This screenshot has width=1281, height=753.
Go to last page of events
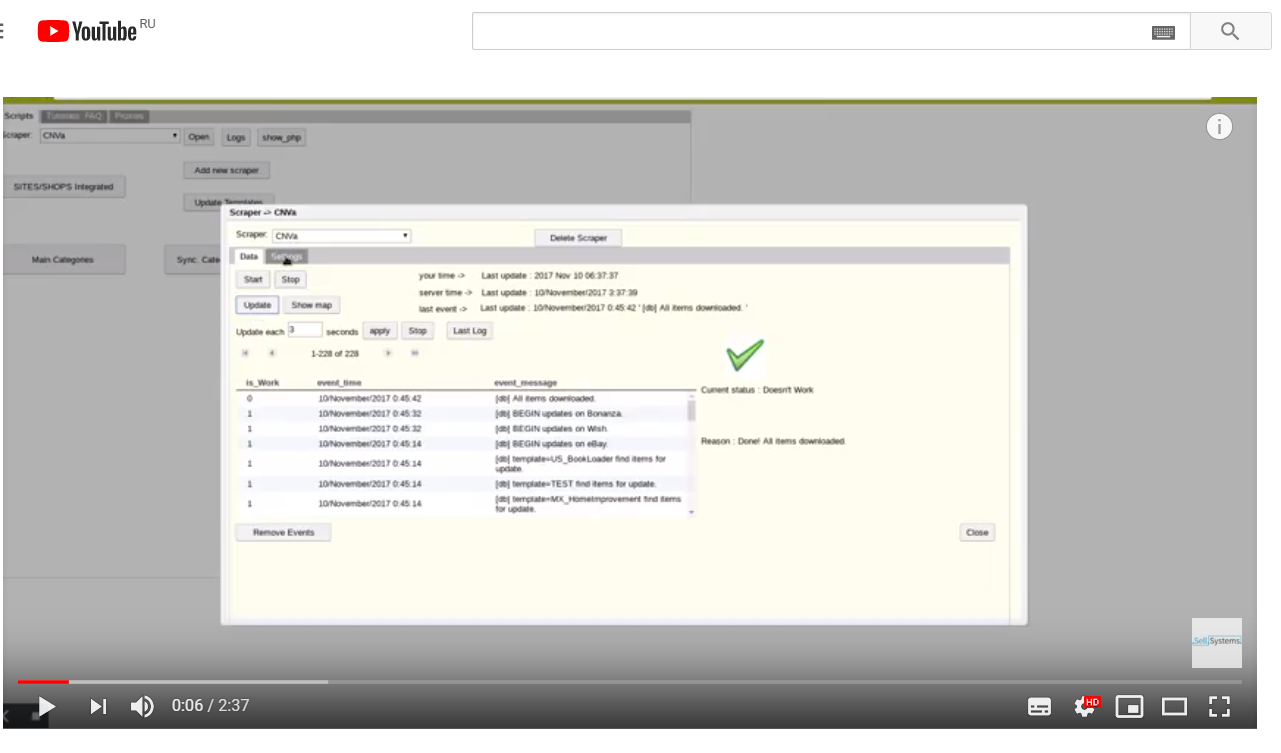click(415, 353)
